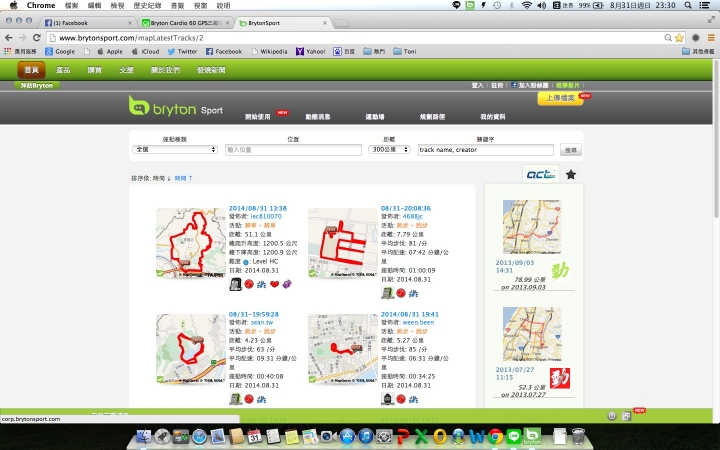Open products tab in green navigation
This screenshot has height=450, width=720.
(63, 70)
